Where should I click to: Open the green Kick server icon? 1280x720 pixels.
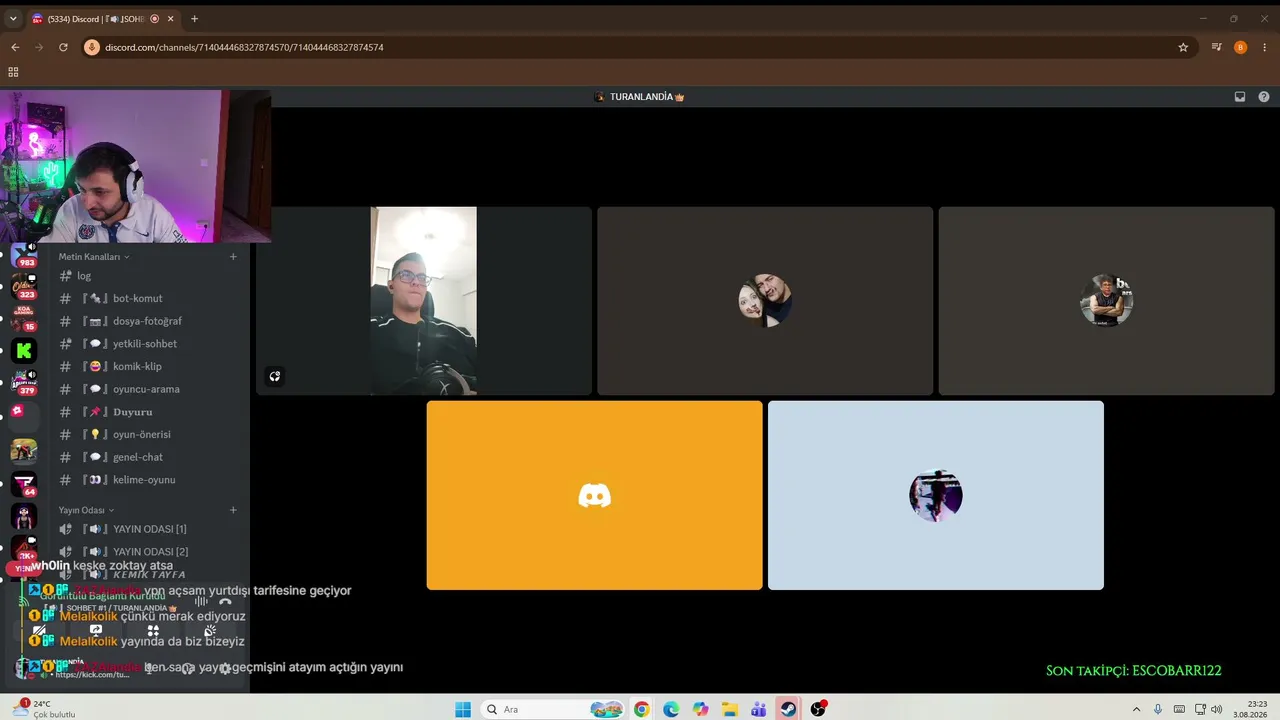tap(24, 350)
